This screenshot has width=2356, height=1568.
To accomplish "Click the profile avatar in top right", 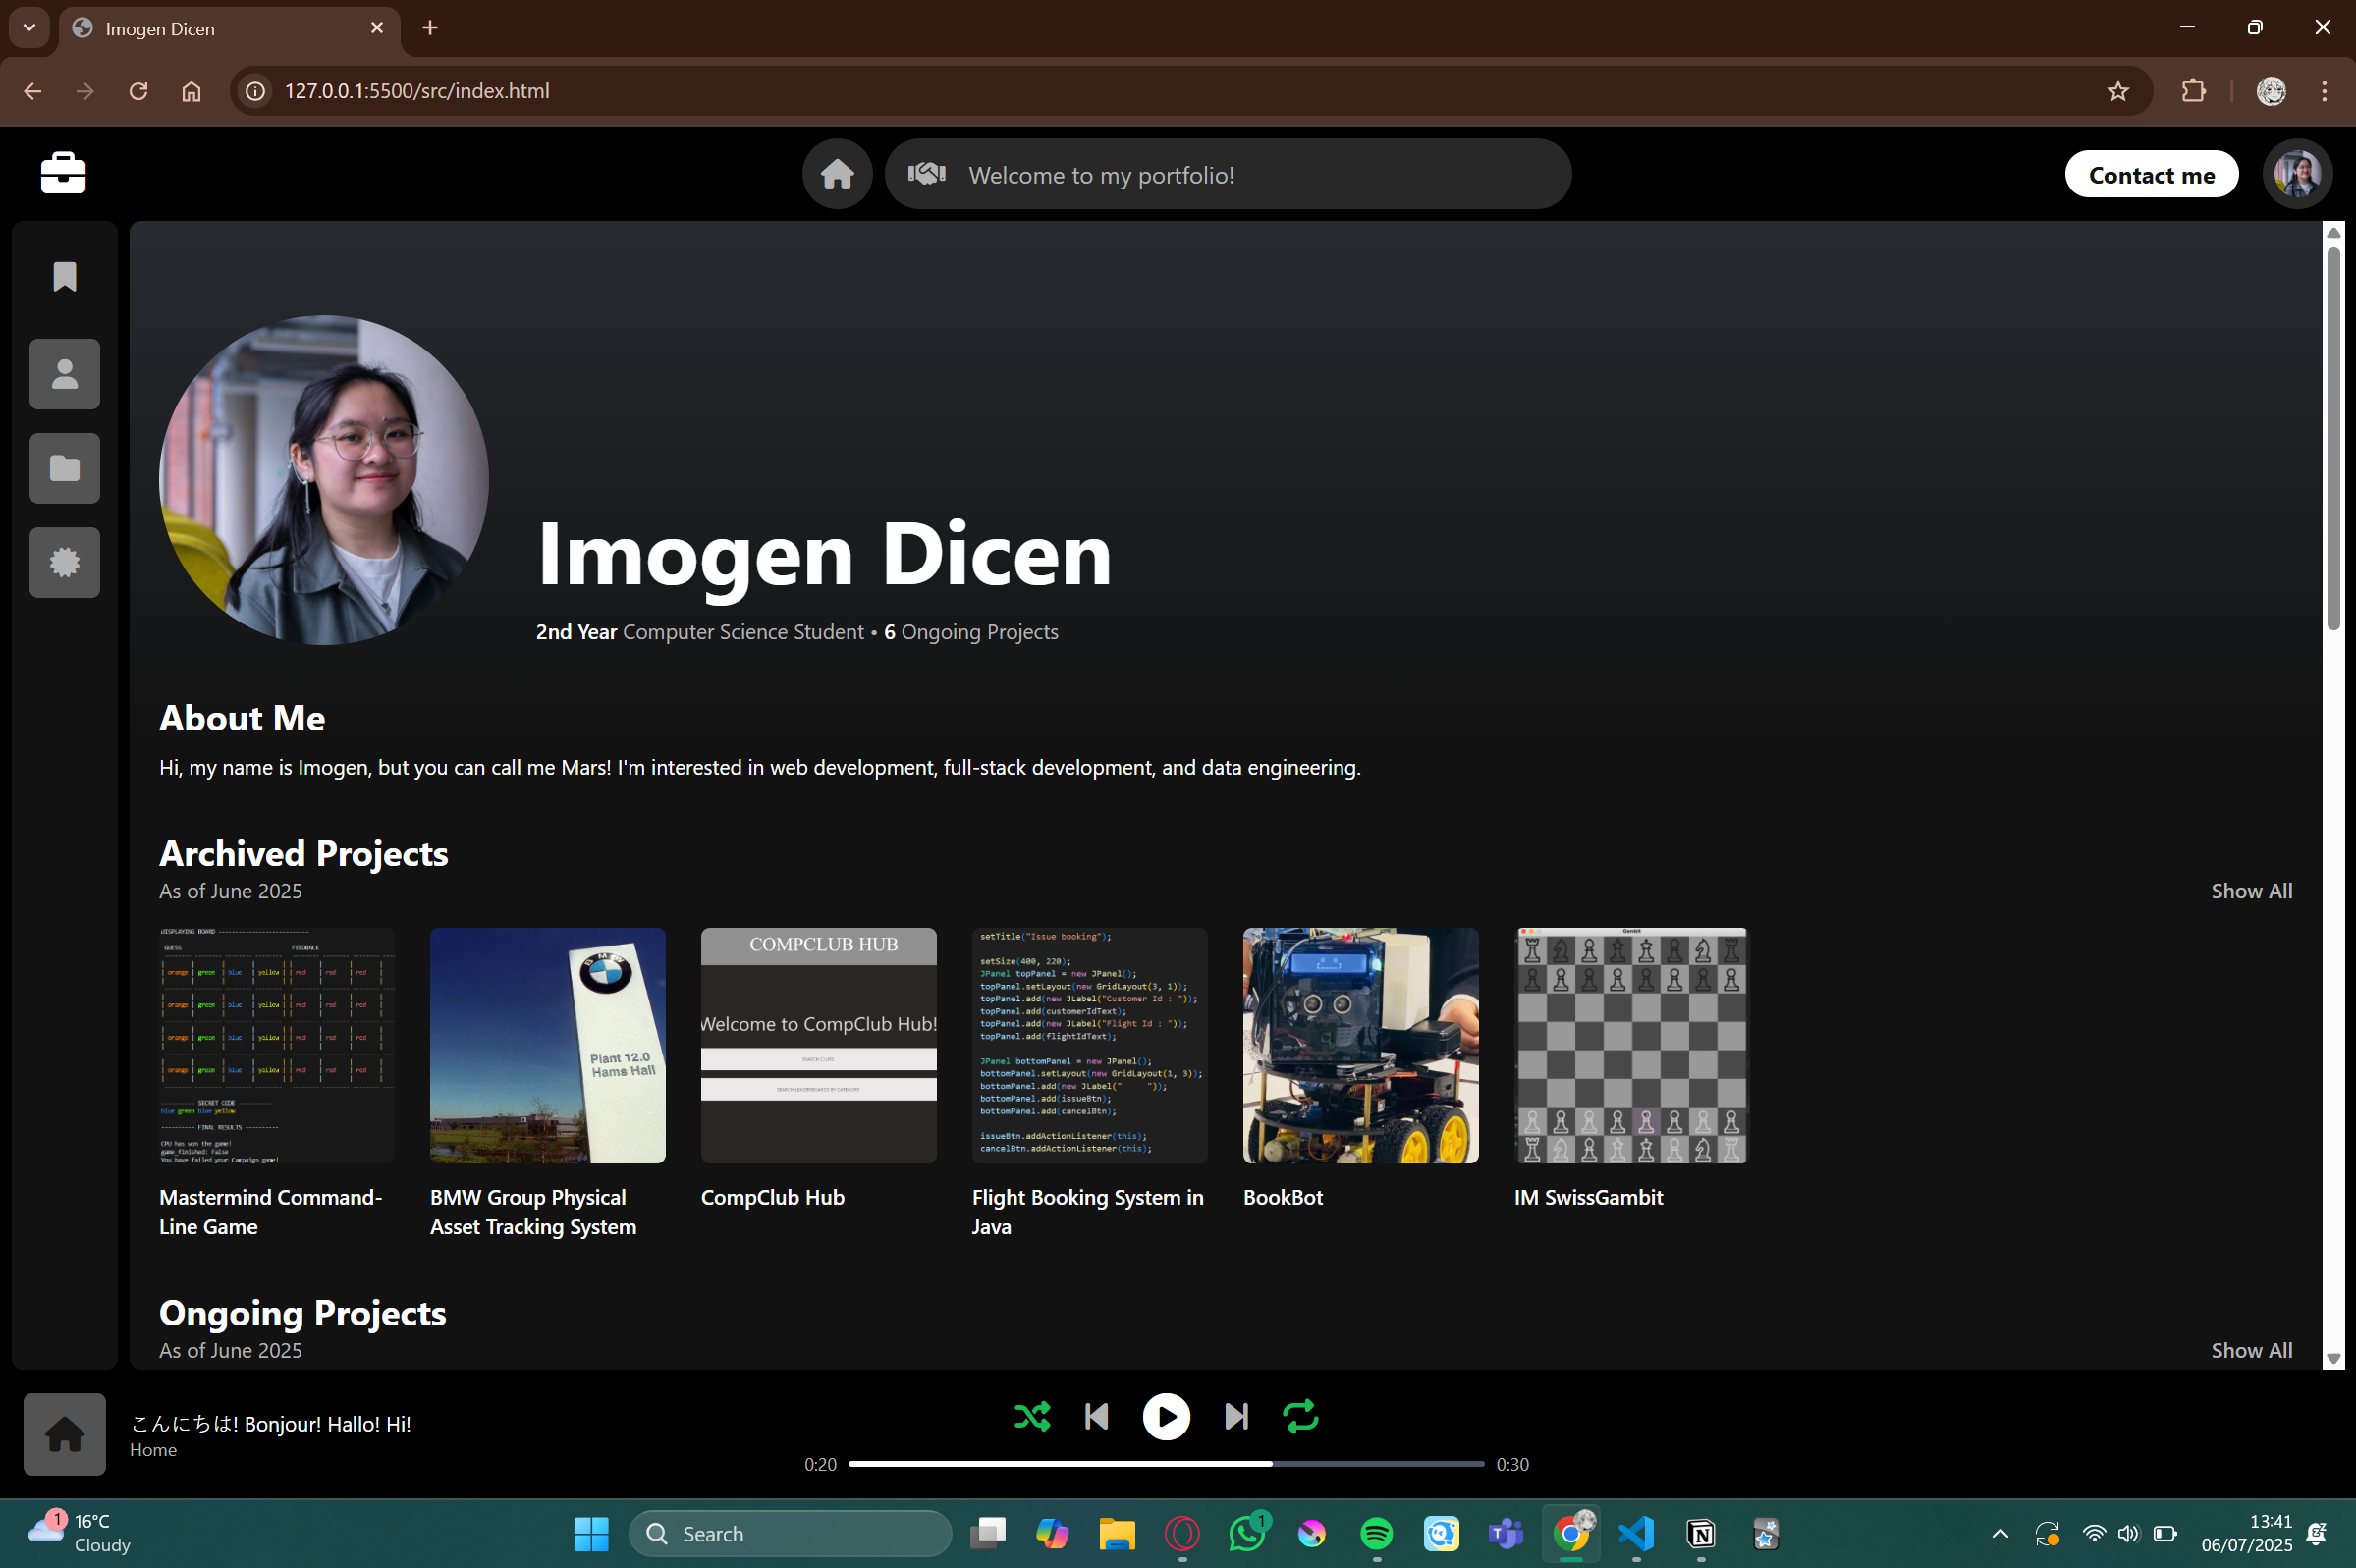I will click(x=2297, y=174).
